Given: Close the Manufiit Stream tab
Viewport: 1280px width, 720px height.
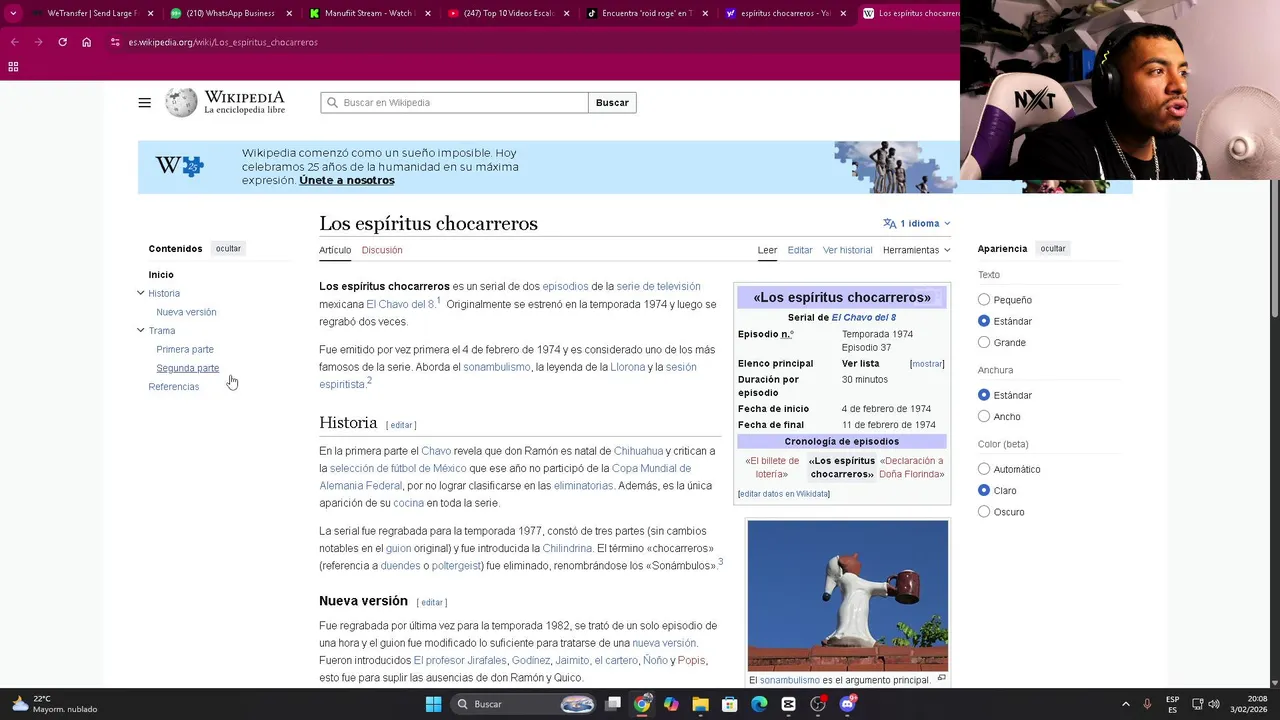Looking at the screenshot, I should pos(428,13).
